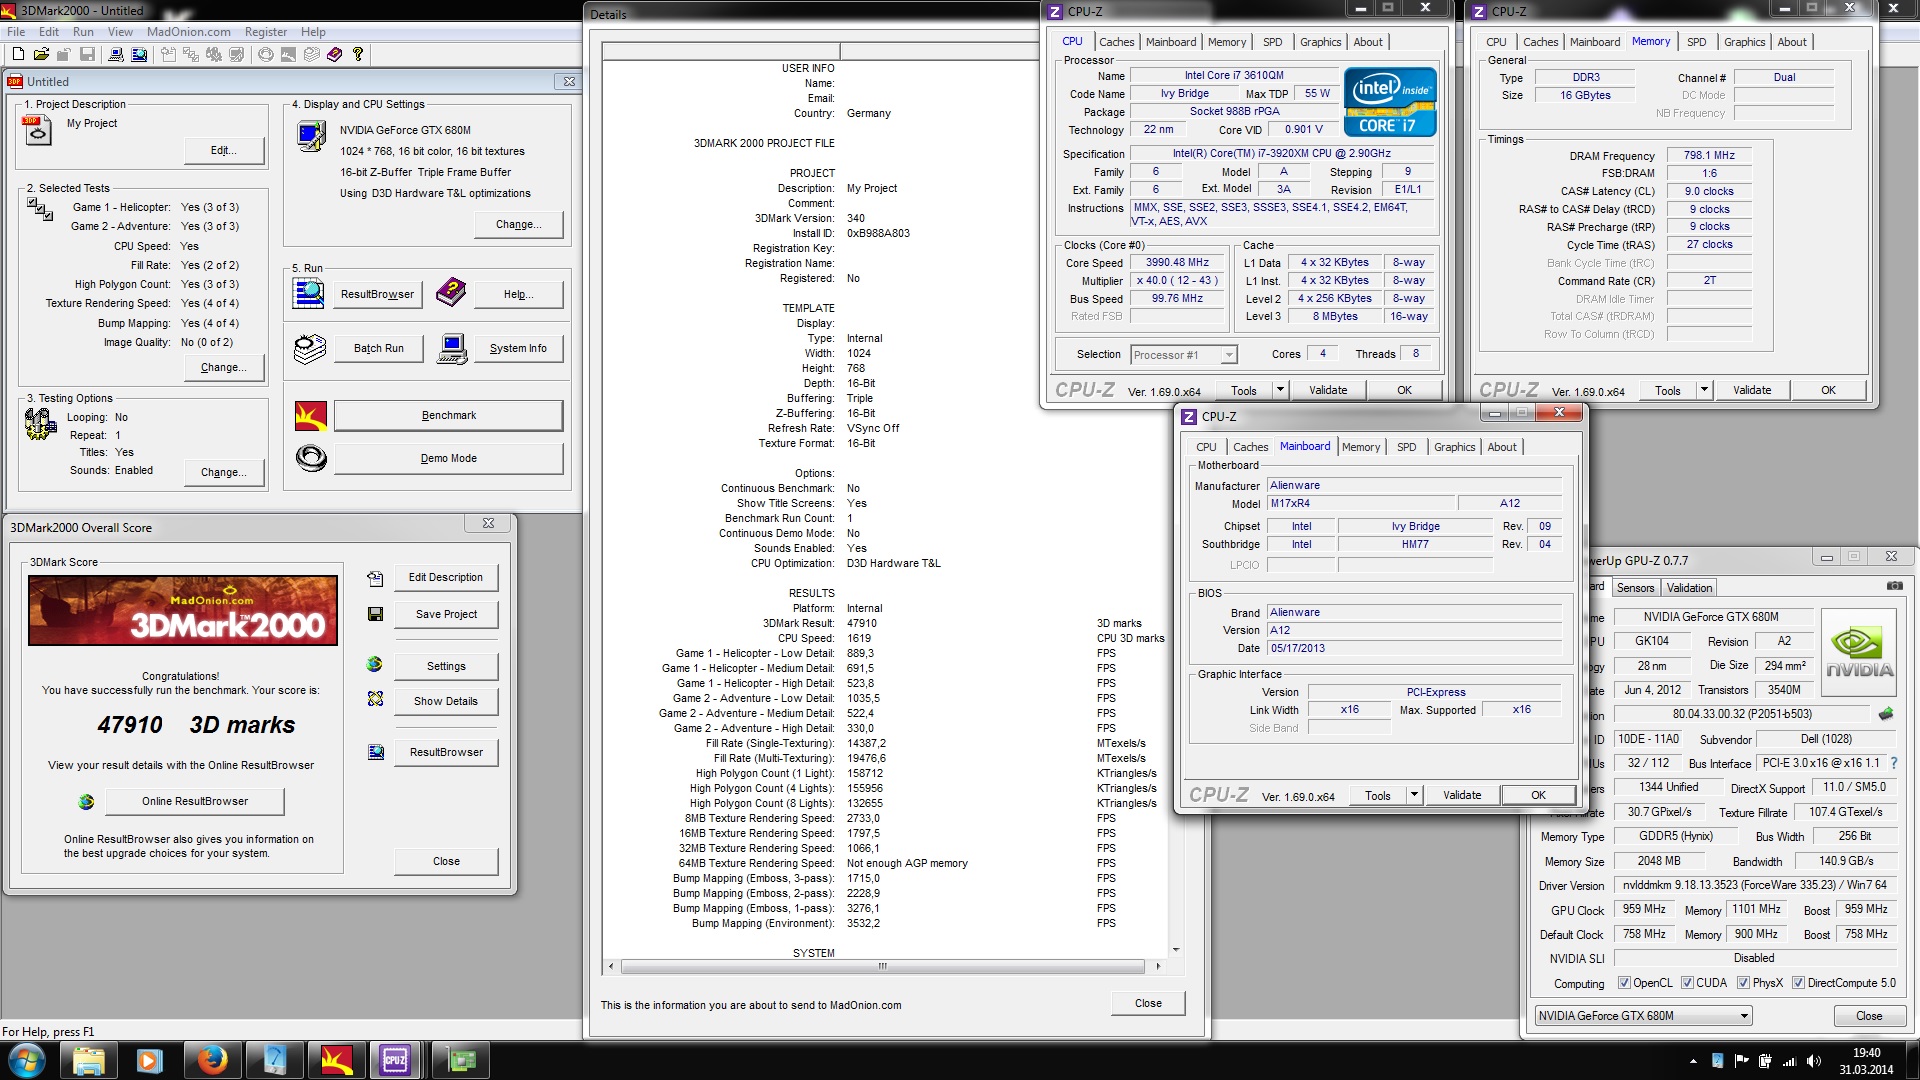
Task: Click the Save Project floppy icon in score dialog
Action: (x=375, y=614)
